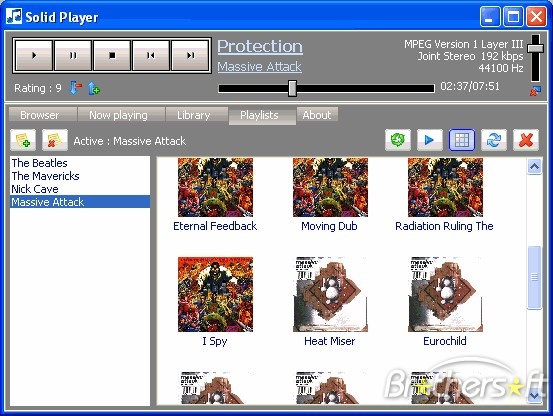Click the Play button in transport controls
The image size is (553, 416).
click(x=34, y=55)
